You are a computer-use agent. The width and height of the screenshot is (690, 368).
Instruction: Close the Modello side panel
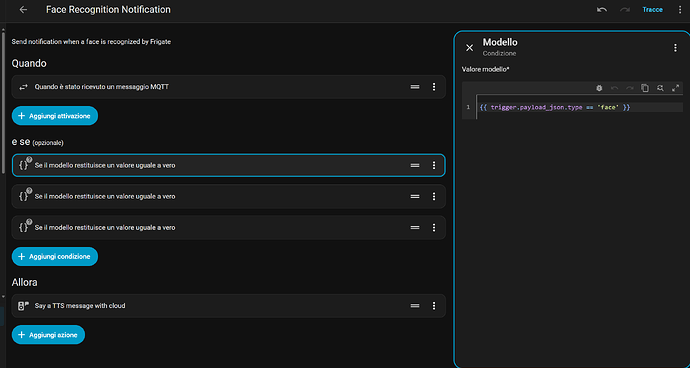coord(470,48)
